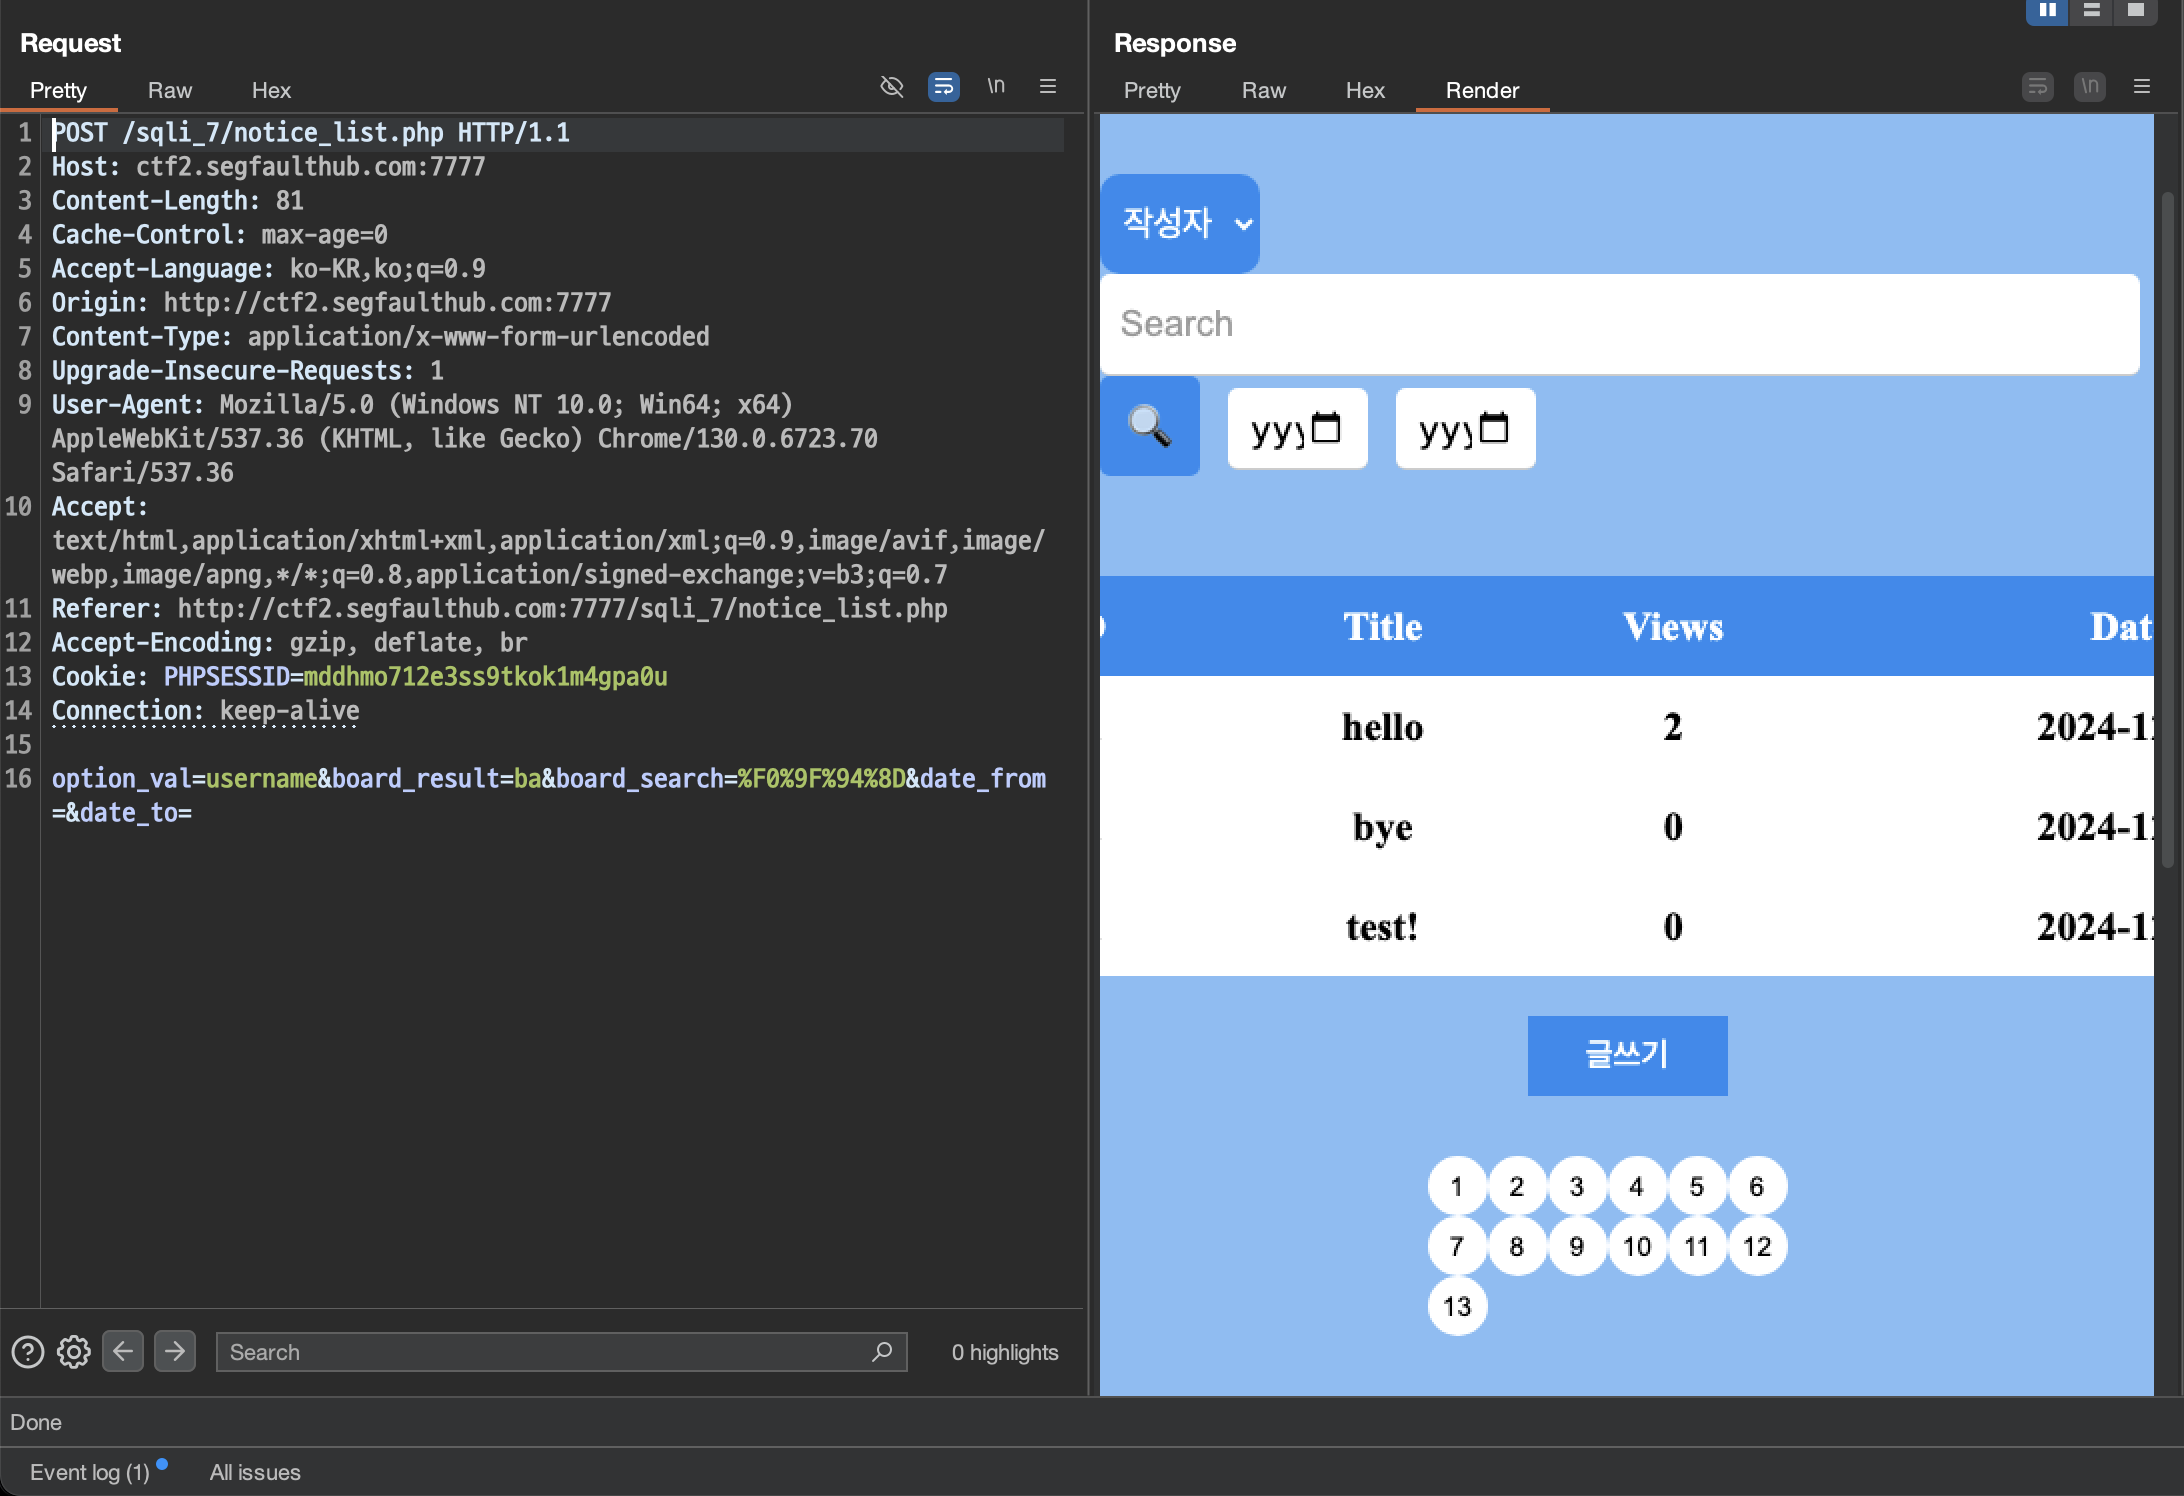Viewport: 2184px width, 1496px height.
Task: Open response panel hamburger menu
Action: tap(2141, 87)
